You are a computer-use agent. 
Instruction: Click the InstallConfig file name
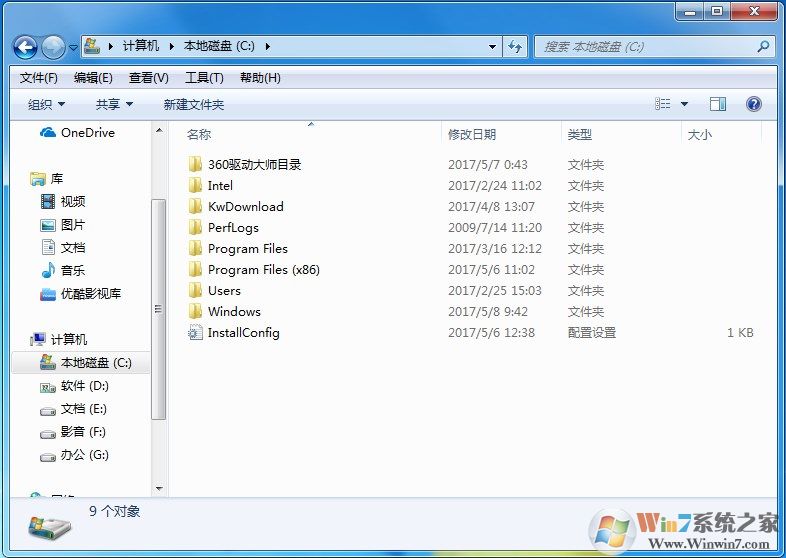pyautogui.click(x=244, y=332)
